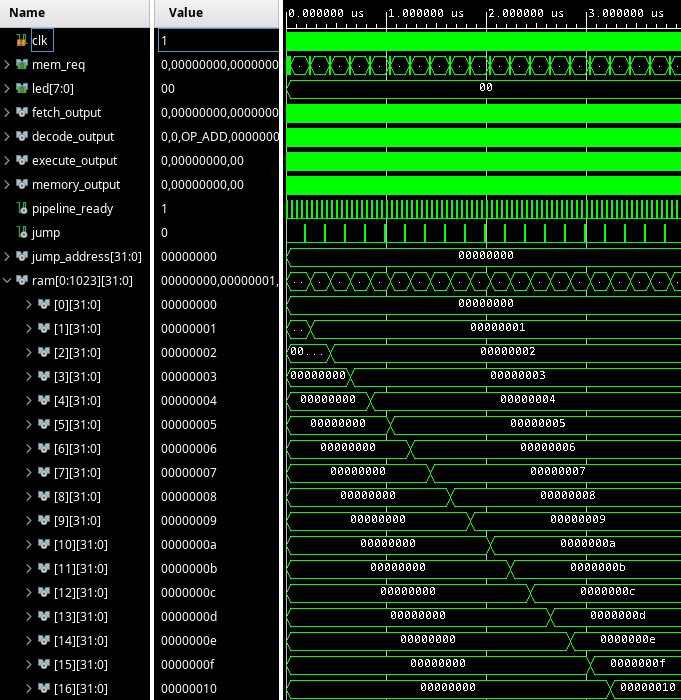Expand ram element [13][31:0] bits

29,617
